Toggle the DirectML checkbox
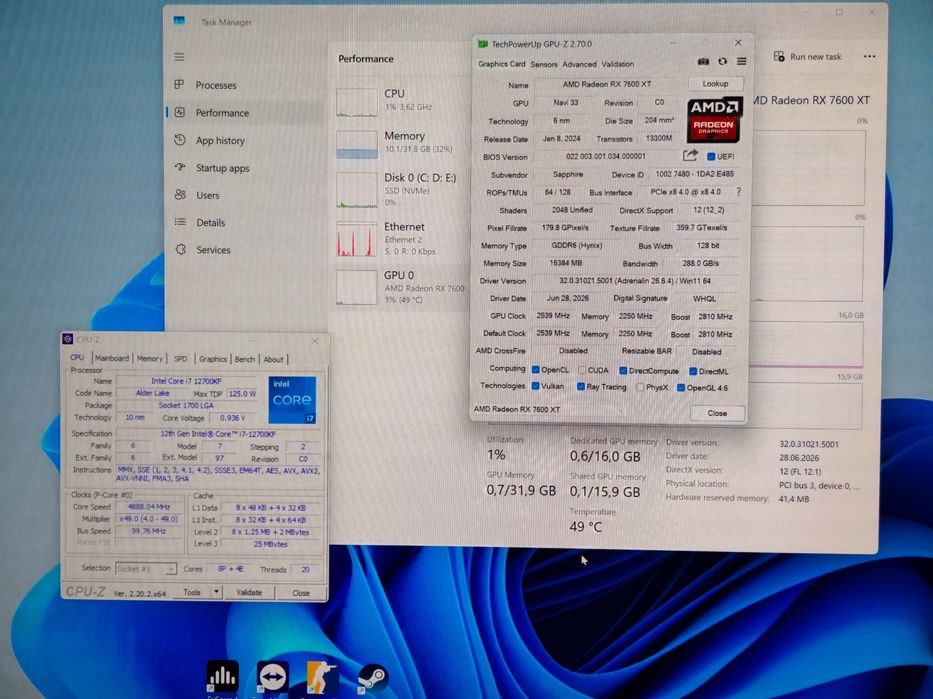The width and height of the screenshot is (933, 699). [693, 371]
